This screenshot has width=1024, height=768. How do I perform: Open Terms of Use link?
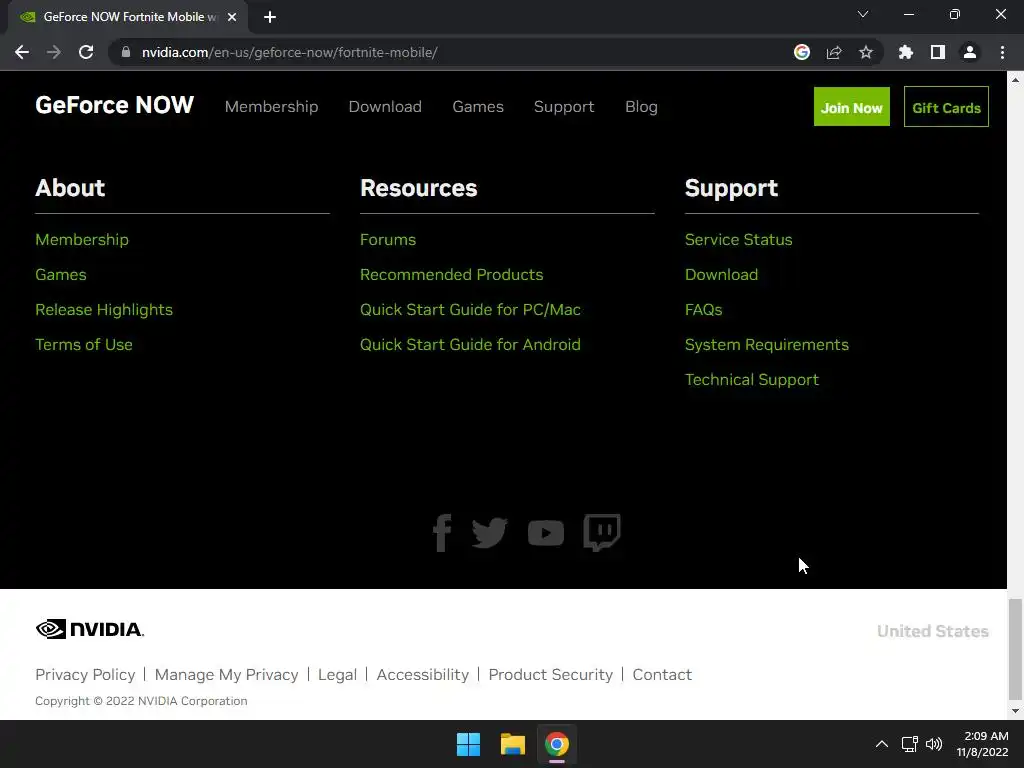84,345
